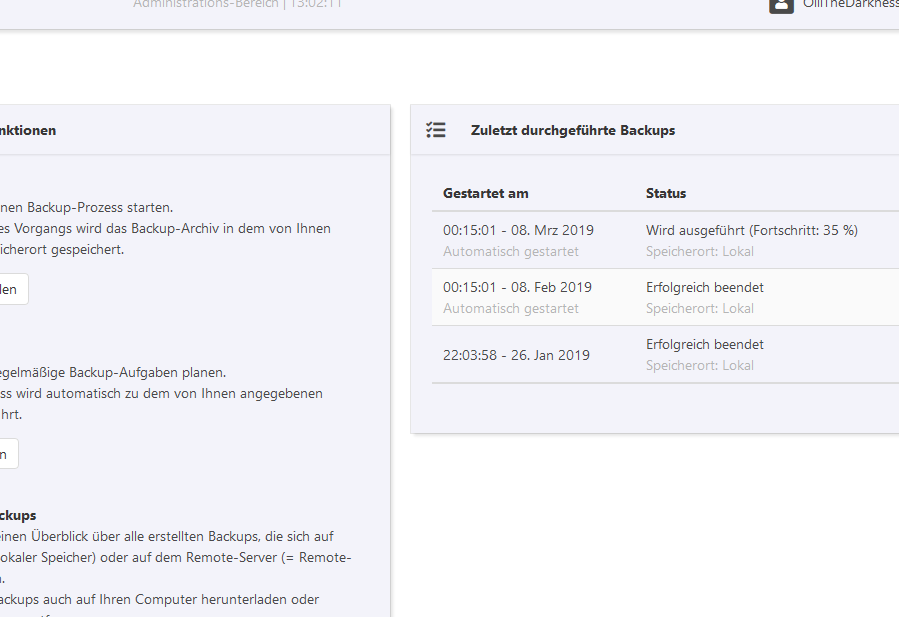
Task: Click the Administrations-Bereich header text
Action: 205,4
